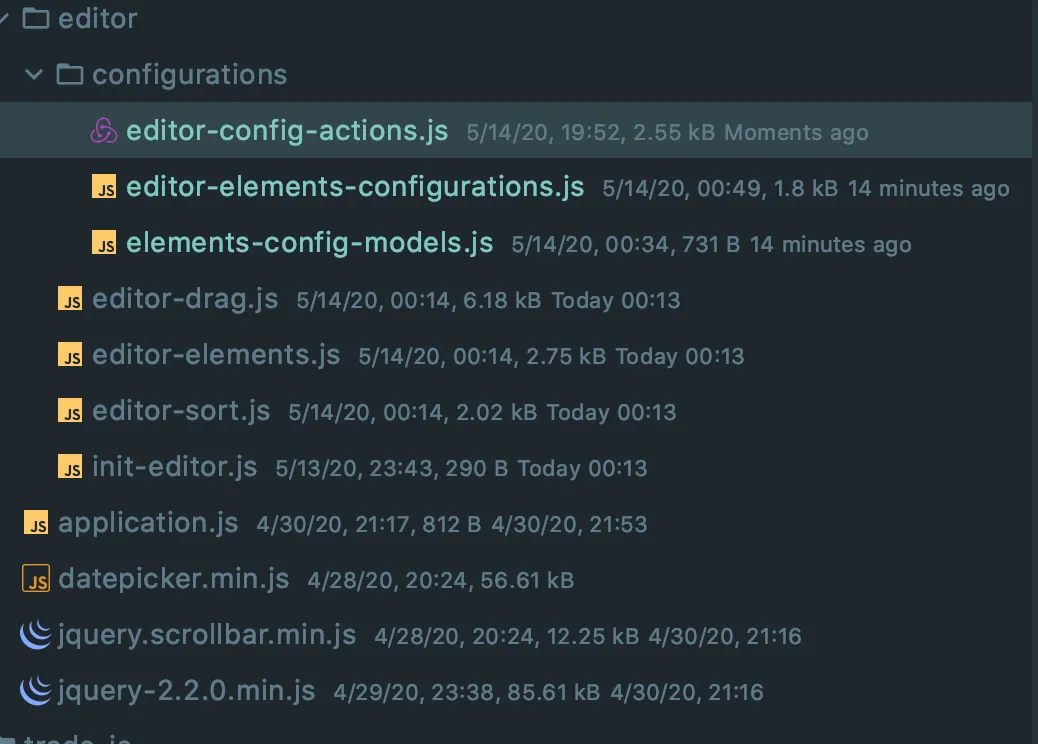Select the editor-config-actions.js file
This screenshot has width=1038, height=744.
coord(287,132)
